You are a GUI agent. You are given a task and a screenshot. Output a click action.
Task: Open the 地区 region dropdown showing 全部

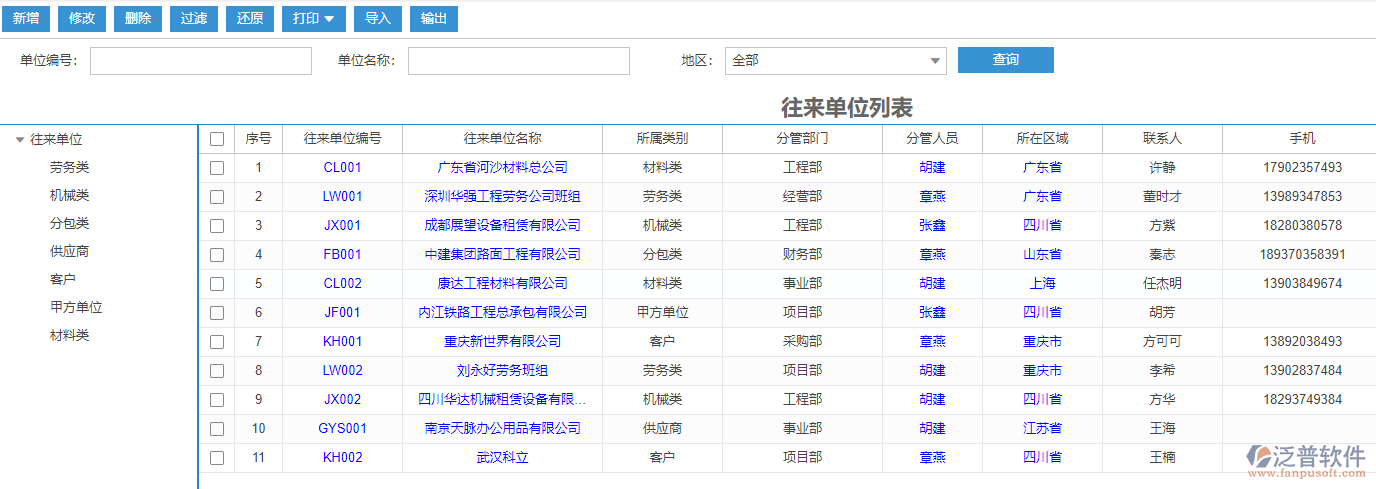(x=835, y=61)
